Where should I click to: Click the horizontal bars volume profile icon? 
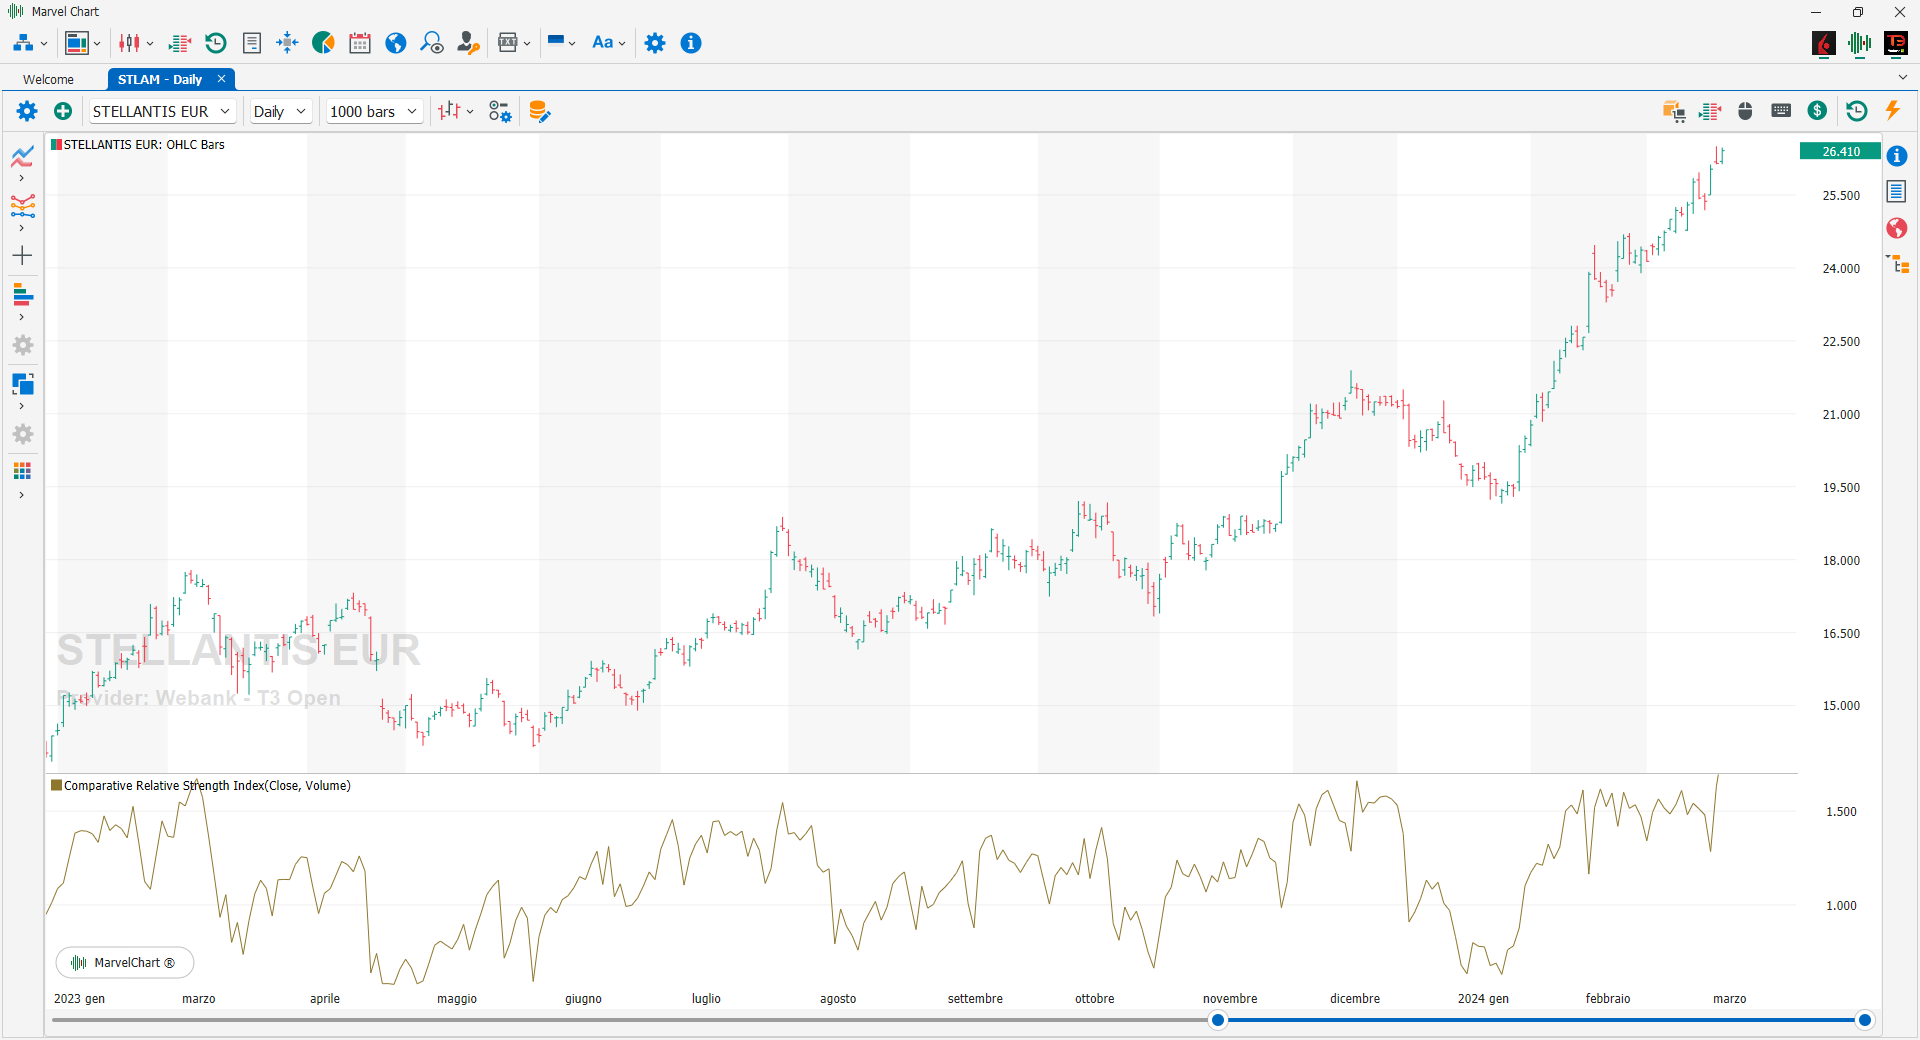pos(23,295)
